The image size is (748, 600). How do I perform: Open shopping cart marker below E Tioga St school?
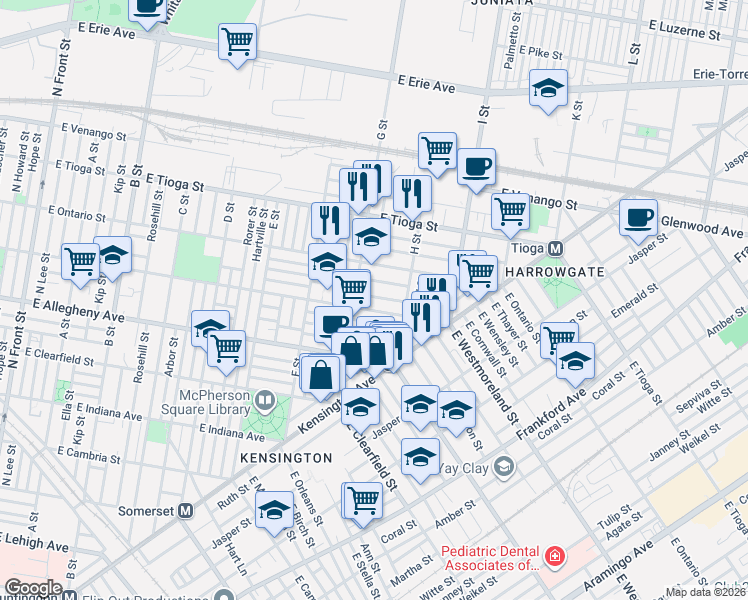pyautogui.click(x=352, y=293)
